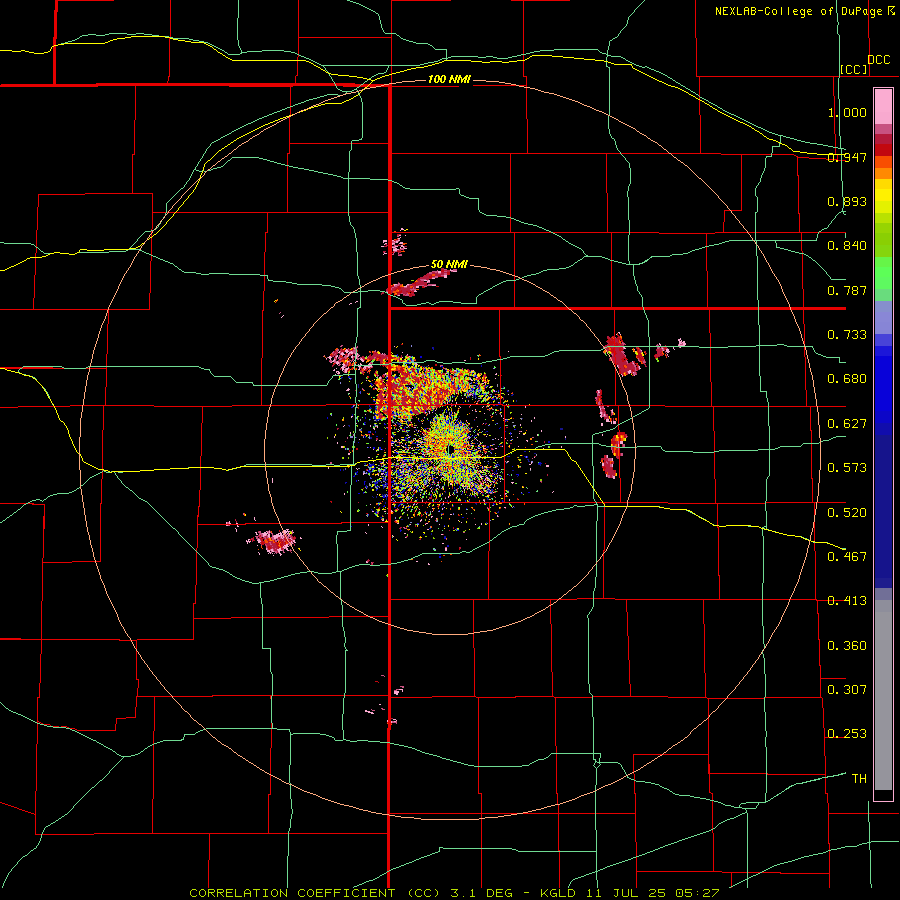Select the 0.733 scale value
Viewport: 900px width, 900px height.
pyautogui.click(x=847, y=335)
